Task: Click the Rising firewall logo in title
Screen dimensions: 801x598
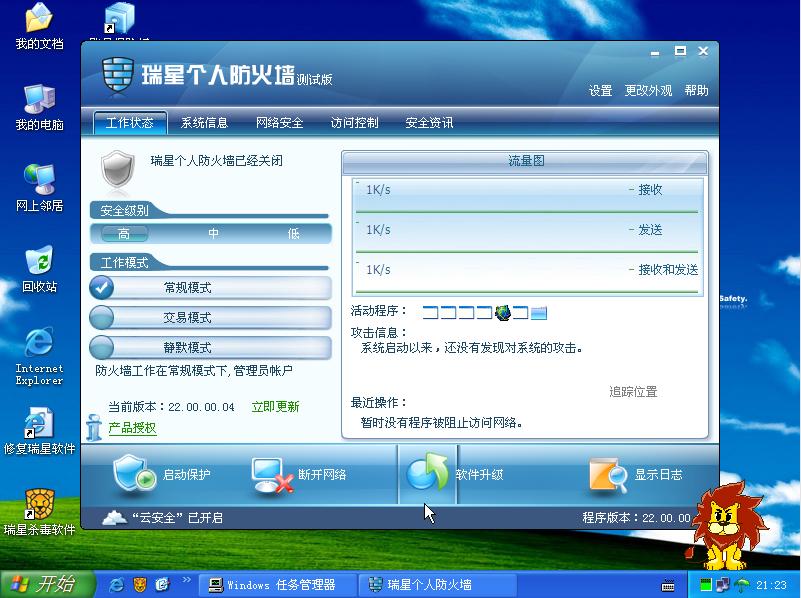Action: [x=117, y=75]
